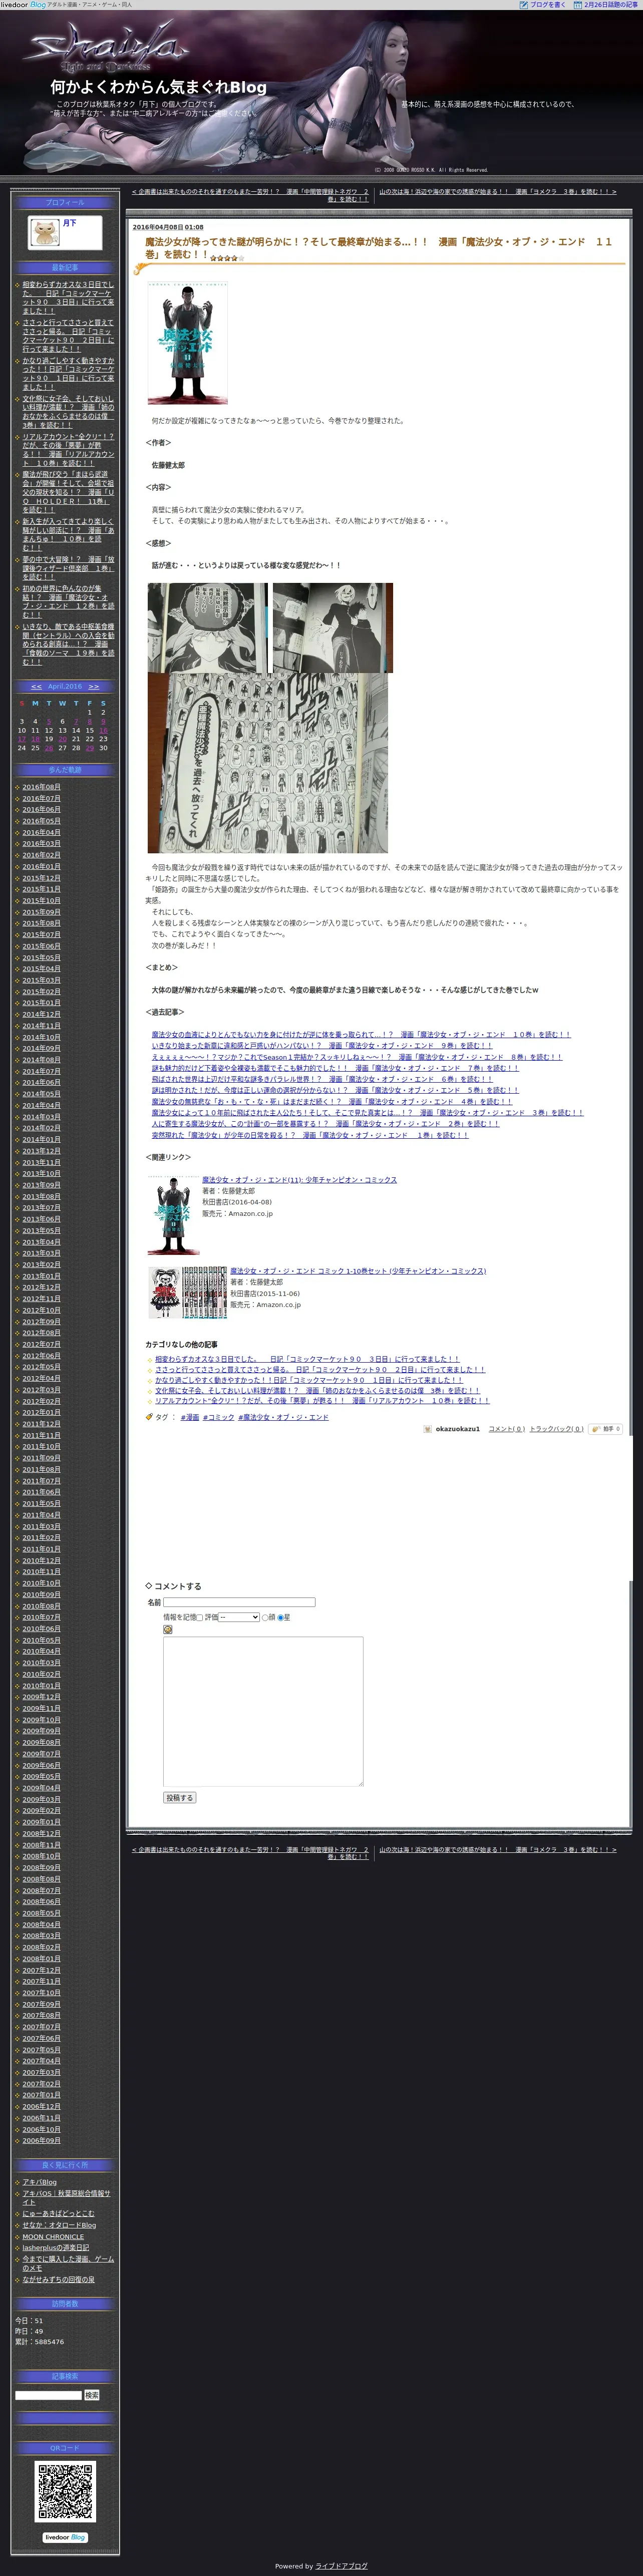Open the large manga page photo showing many faces
This screenshot has width=643, height=2576.
point(267,763)
